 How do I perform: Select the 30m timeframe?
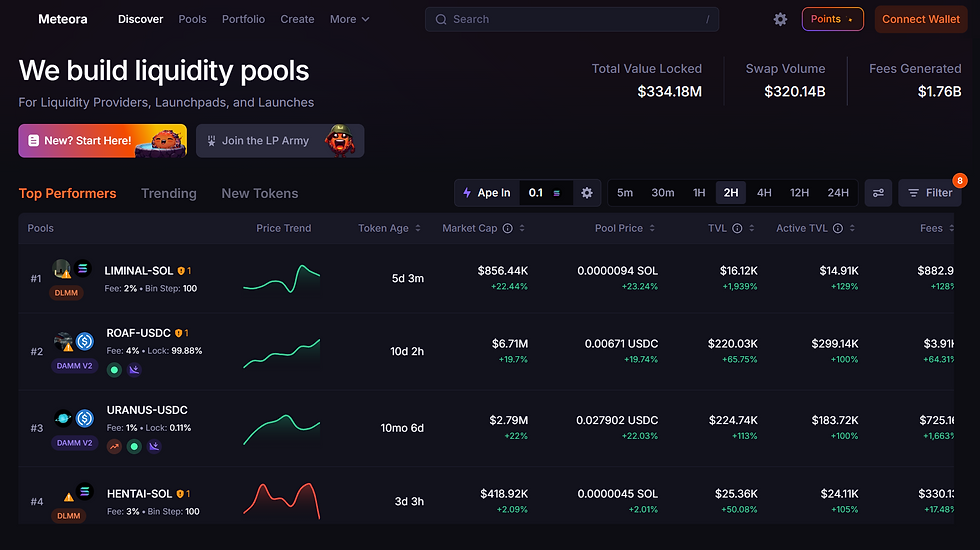(662, 193)
